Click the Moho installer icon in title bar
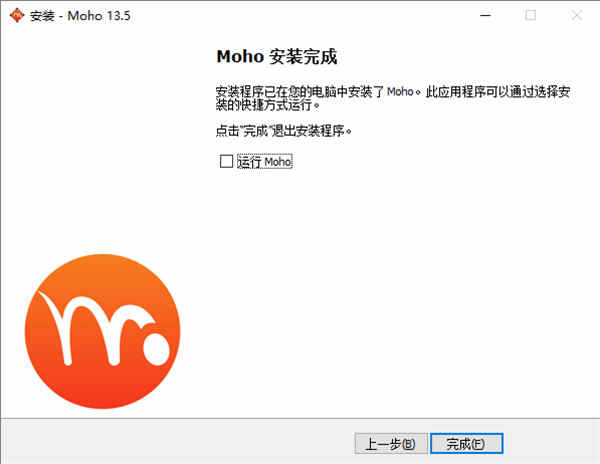Viewport: 600px width, 464px height. pos(16,16)
